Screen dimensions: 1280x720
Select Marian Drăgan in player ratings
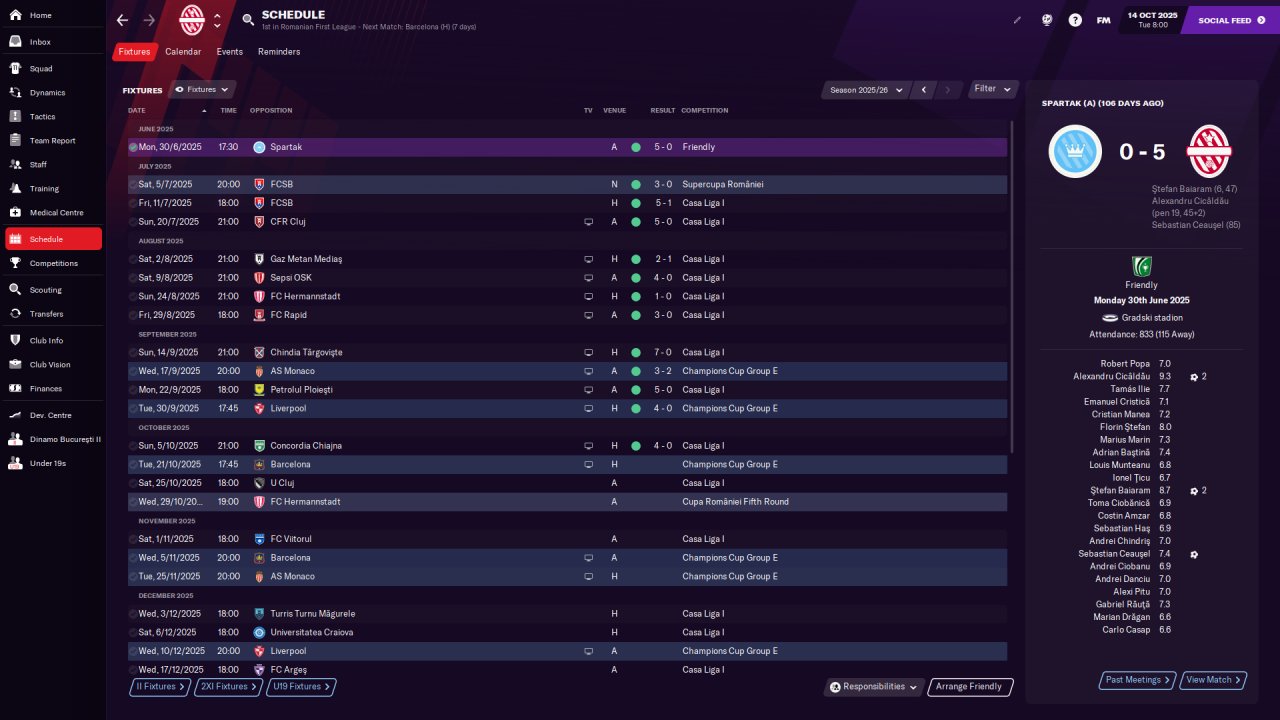pos(1123,617)
